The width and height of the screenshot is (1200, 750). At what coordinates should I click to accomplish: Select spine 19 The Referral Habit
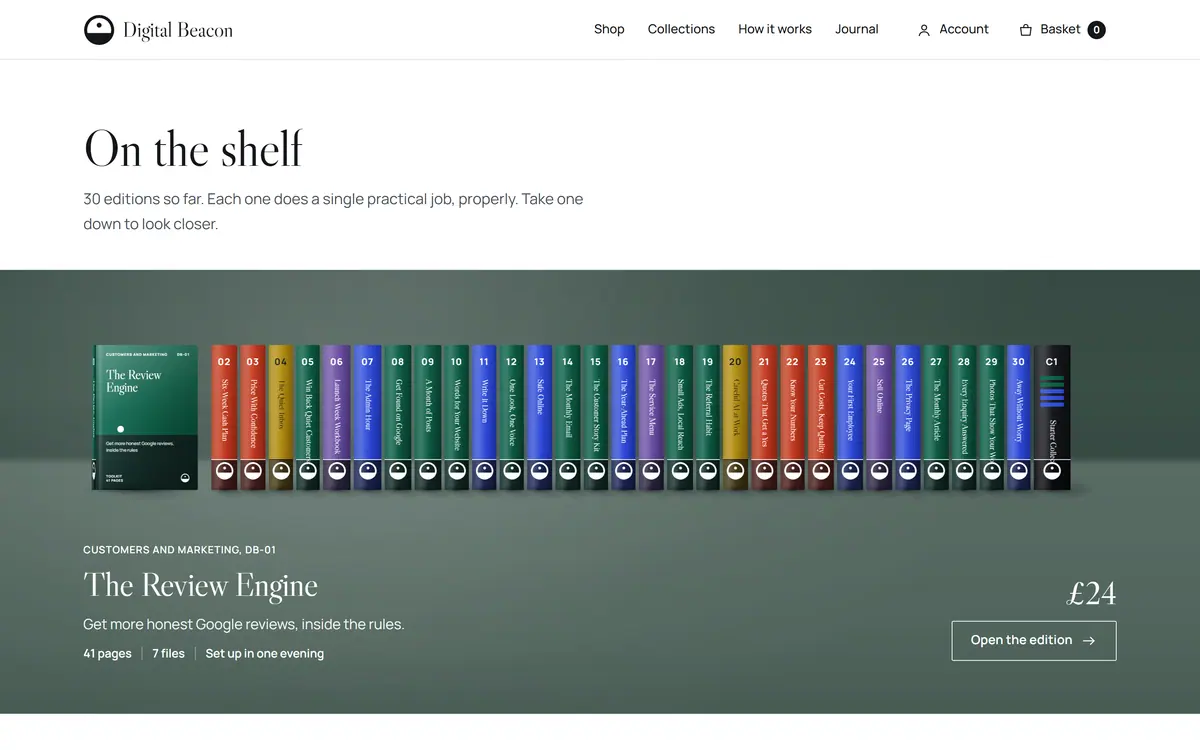coord(707,418)
